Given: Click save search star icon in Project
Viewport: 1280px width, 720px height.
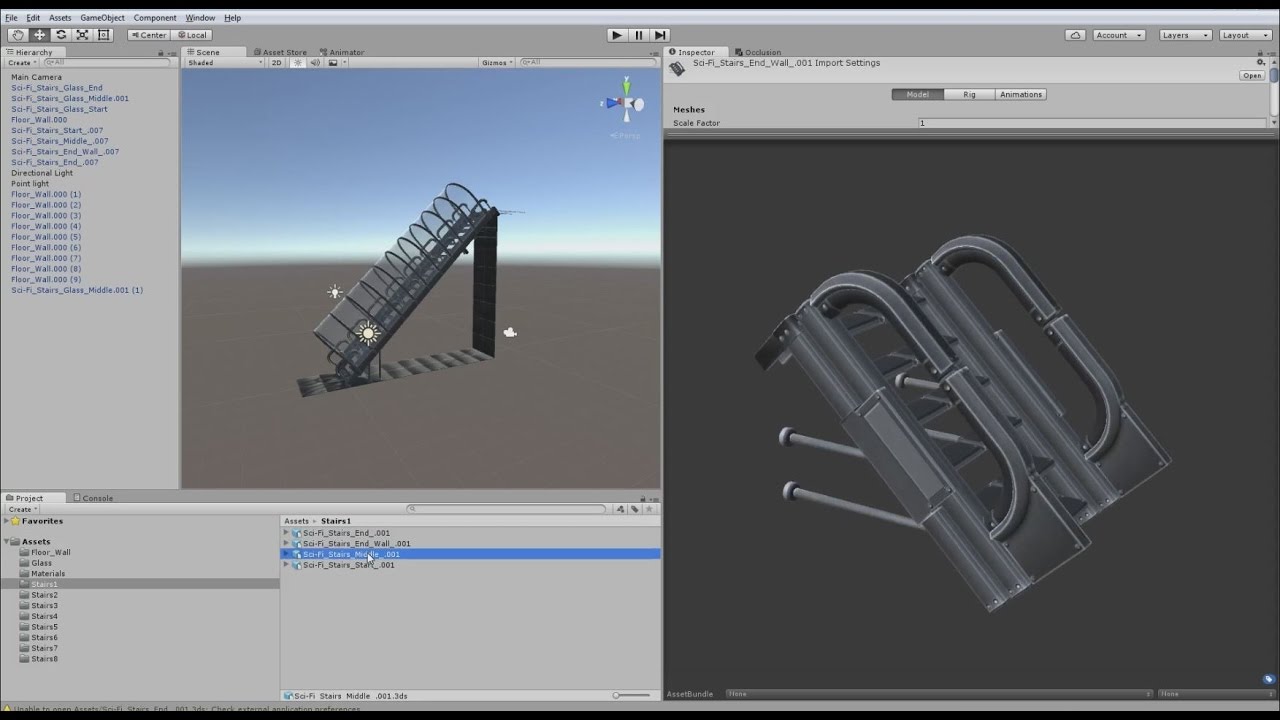Looking at the screenshot, I should click(648, 509).
